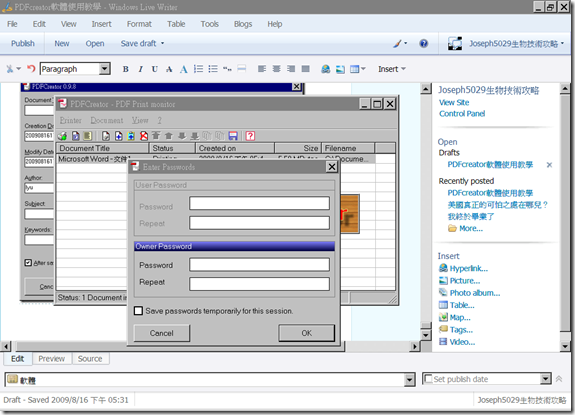The width and height of the screenshot is (575, 415).
Task: Justify text alignment icon
Action: point(305,69)
